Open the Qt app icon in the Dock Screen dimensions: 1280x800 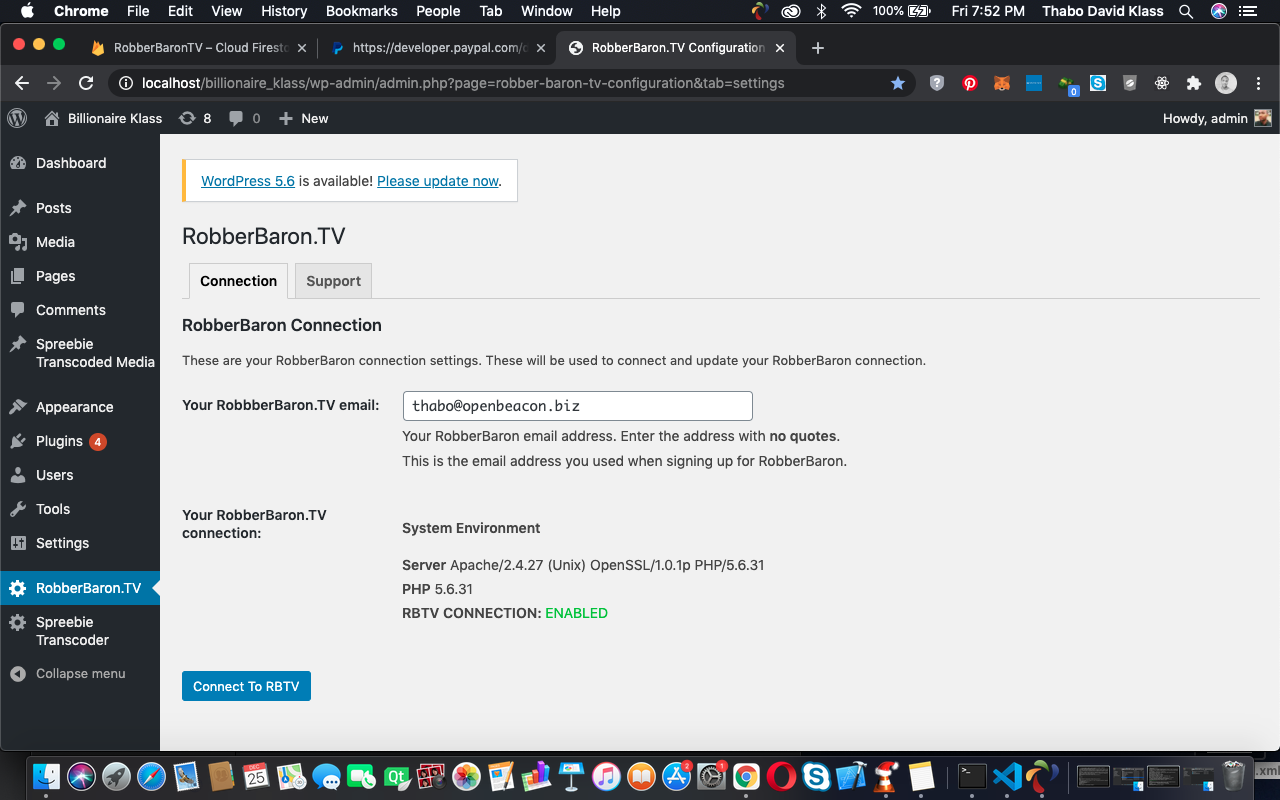(396, 776)
